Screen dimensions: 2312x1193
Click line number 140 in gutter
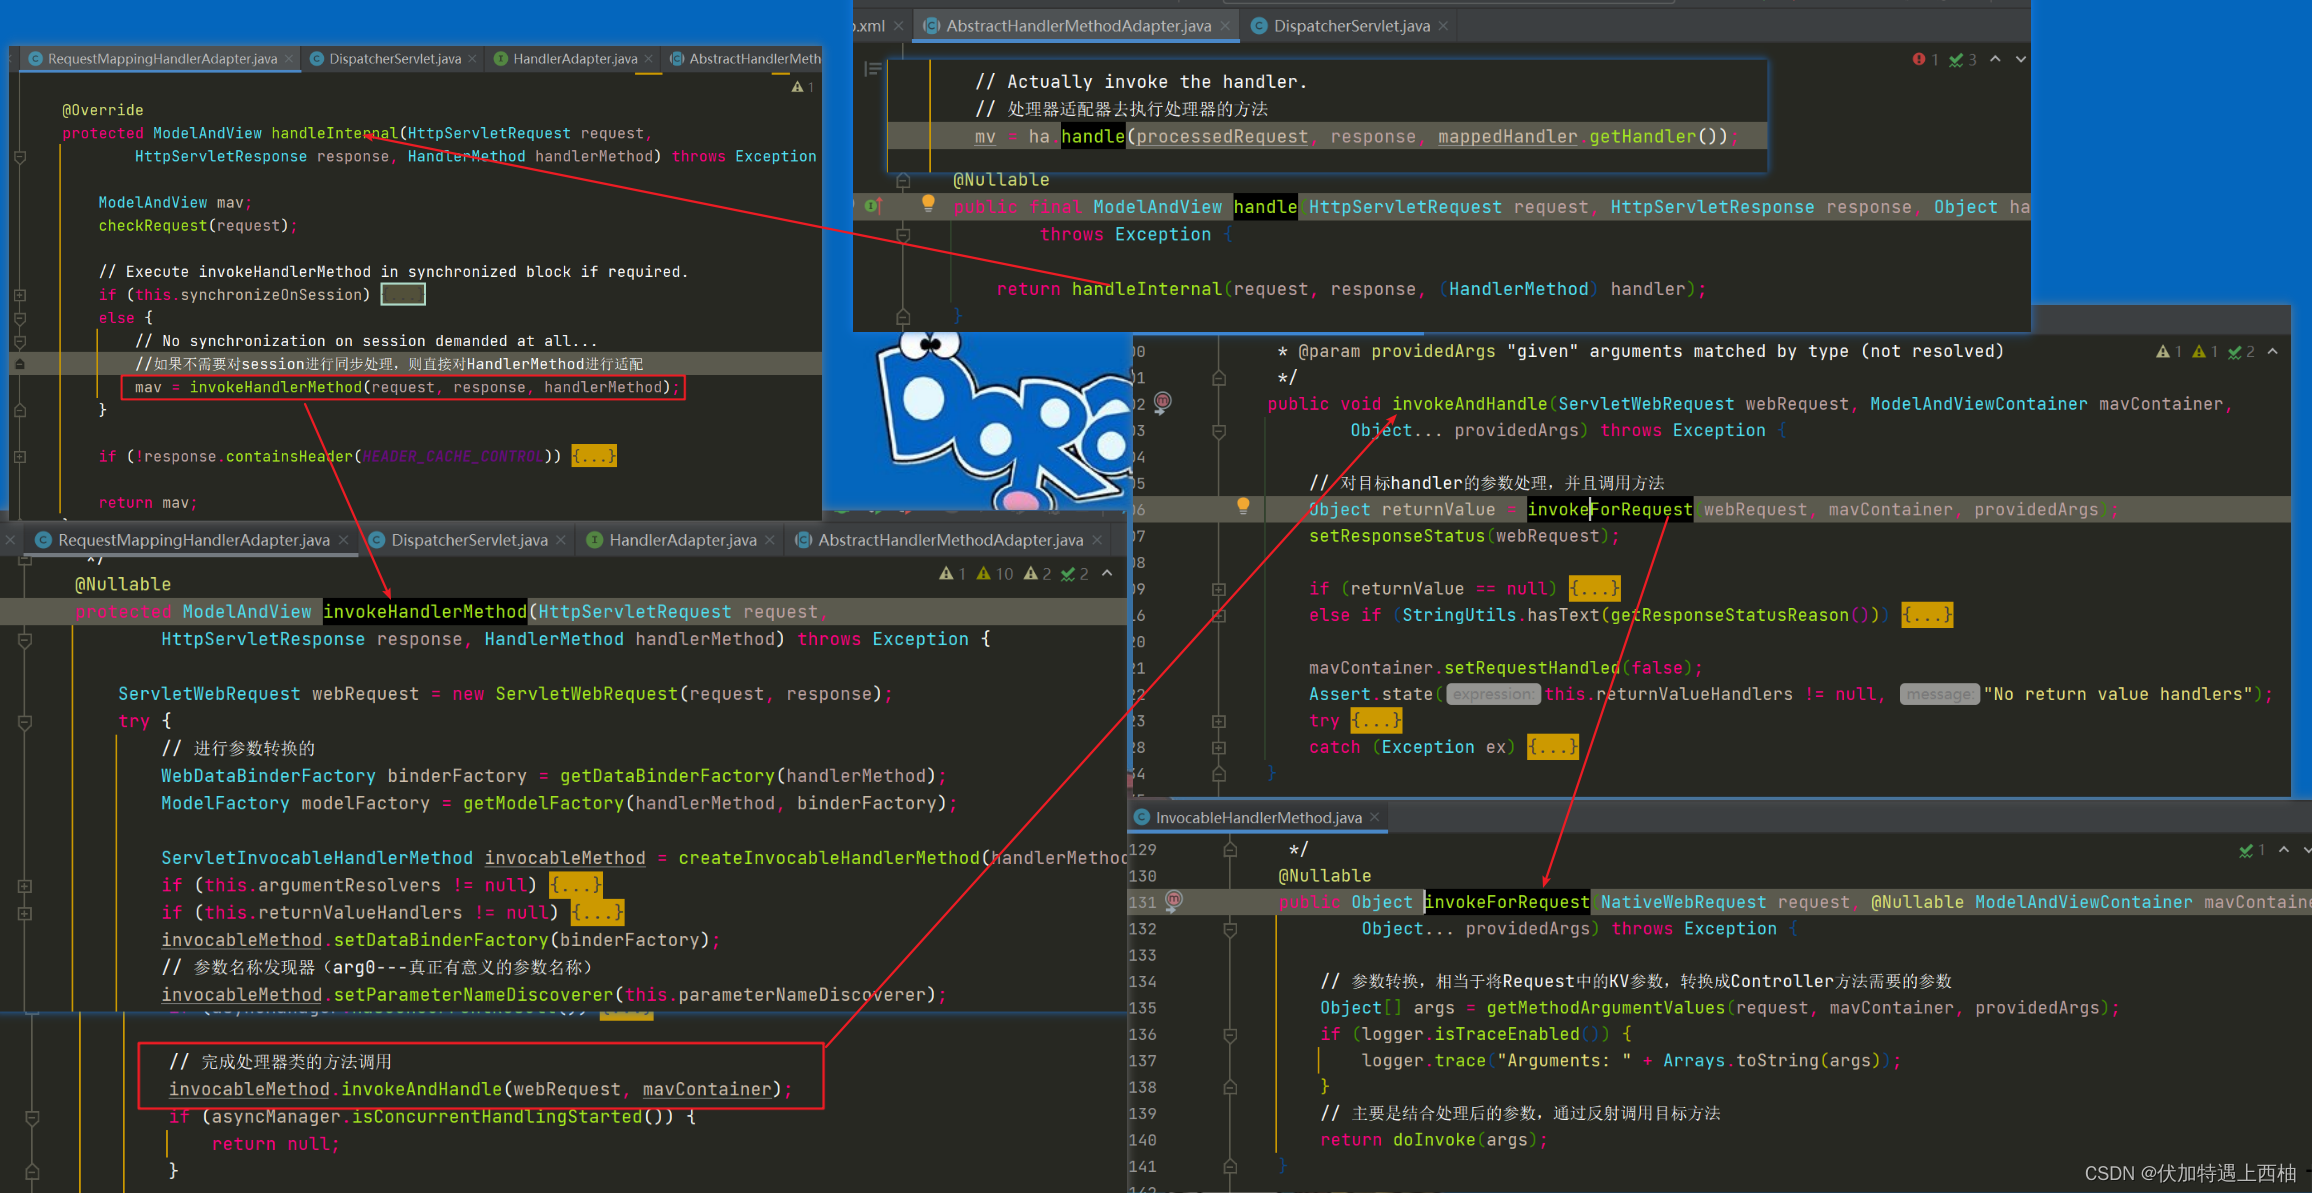pyautogui.click(x=1143, y=1140)
